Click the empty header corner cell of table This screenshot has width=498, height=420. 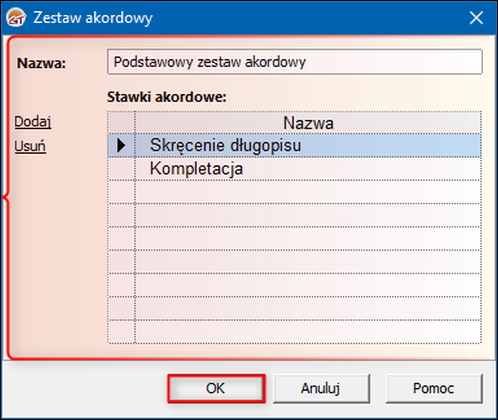(x=121, y=123)
